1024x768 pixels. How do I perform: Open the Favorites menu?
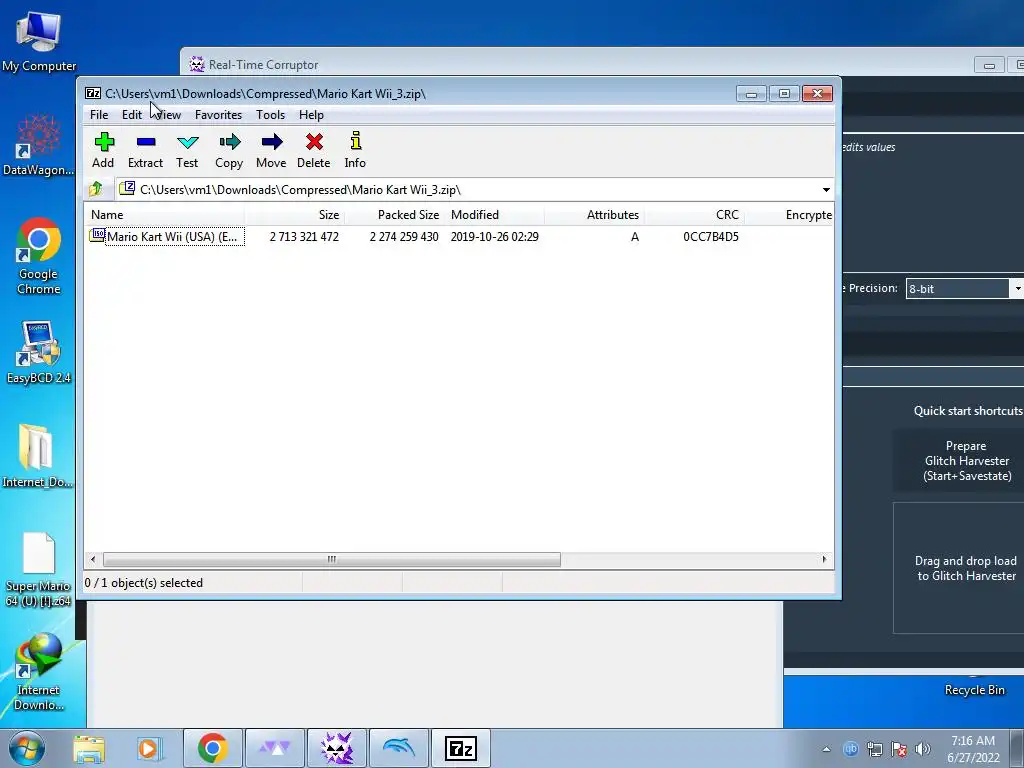(x=218, y=115)
